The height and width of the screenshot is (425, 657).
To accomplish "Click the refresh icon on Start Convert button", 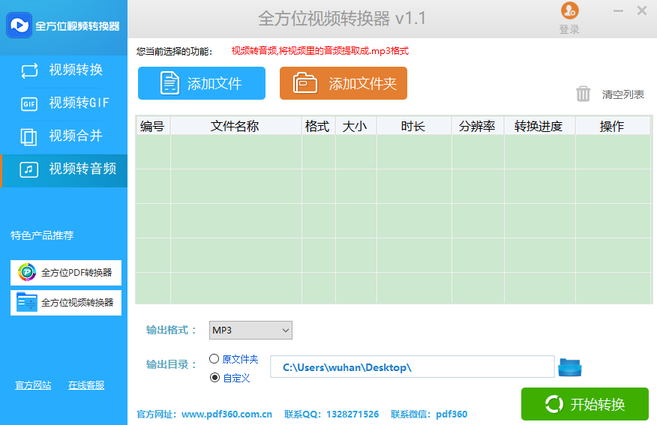I will point(554,404).
